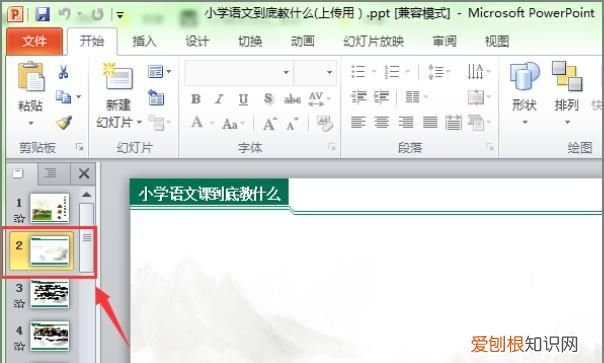
Task: Toggle Justify text alignment
Action: point(430,123)
